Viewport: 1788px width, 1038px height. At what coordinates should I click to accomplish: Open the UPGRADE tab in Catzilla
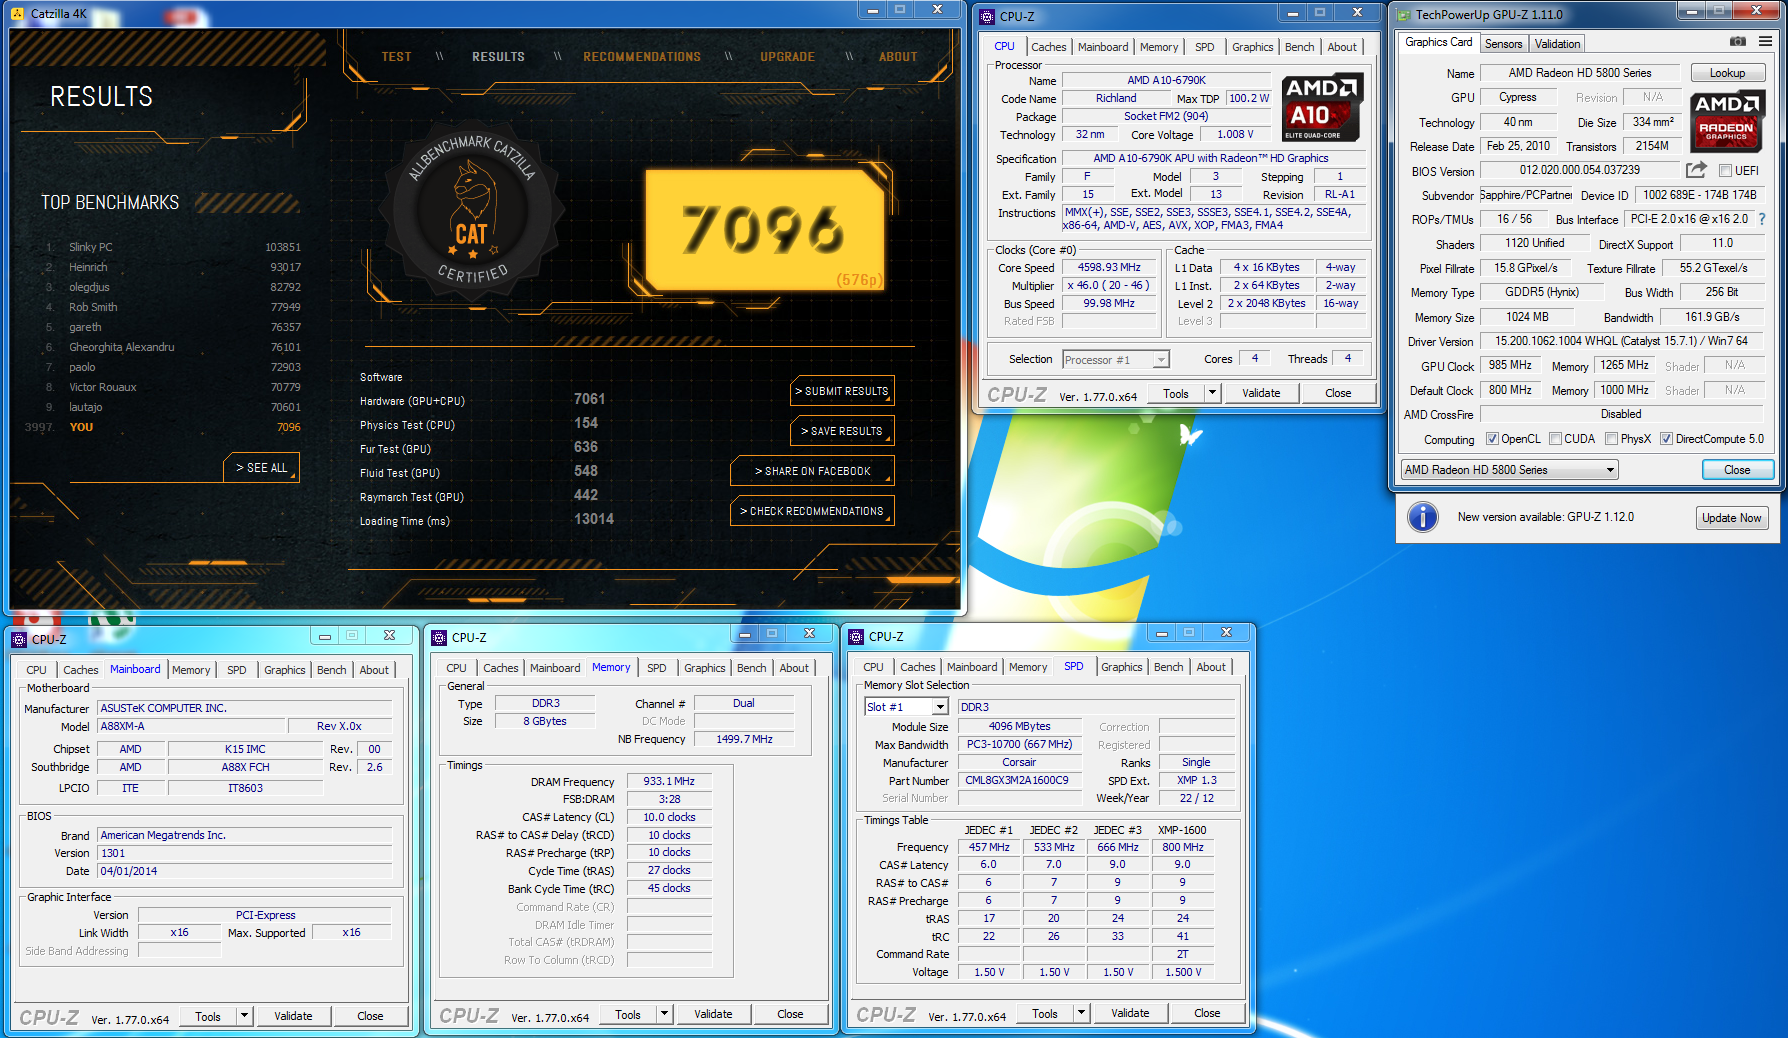point(787,57)
